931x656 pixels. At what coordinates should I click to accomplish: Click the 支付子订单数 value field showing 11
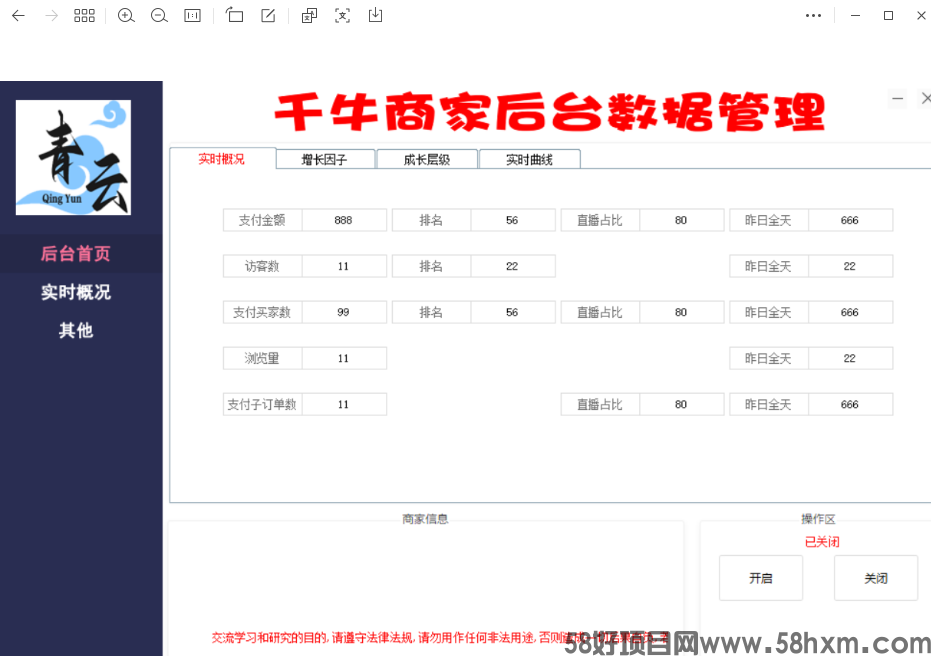(x=344, y=404)
